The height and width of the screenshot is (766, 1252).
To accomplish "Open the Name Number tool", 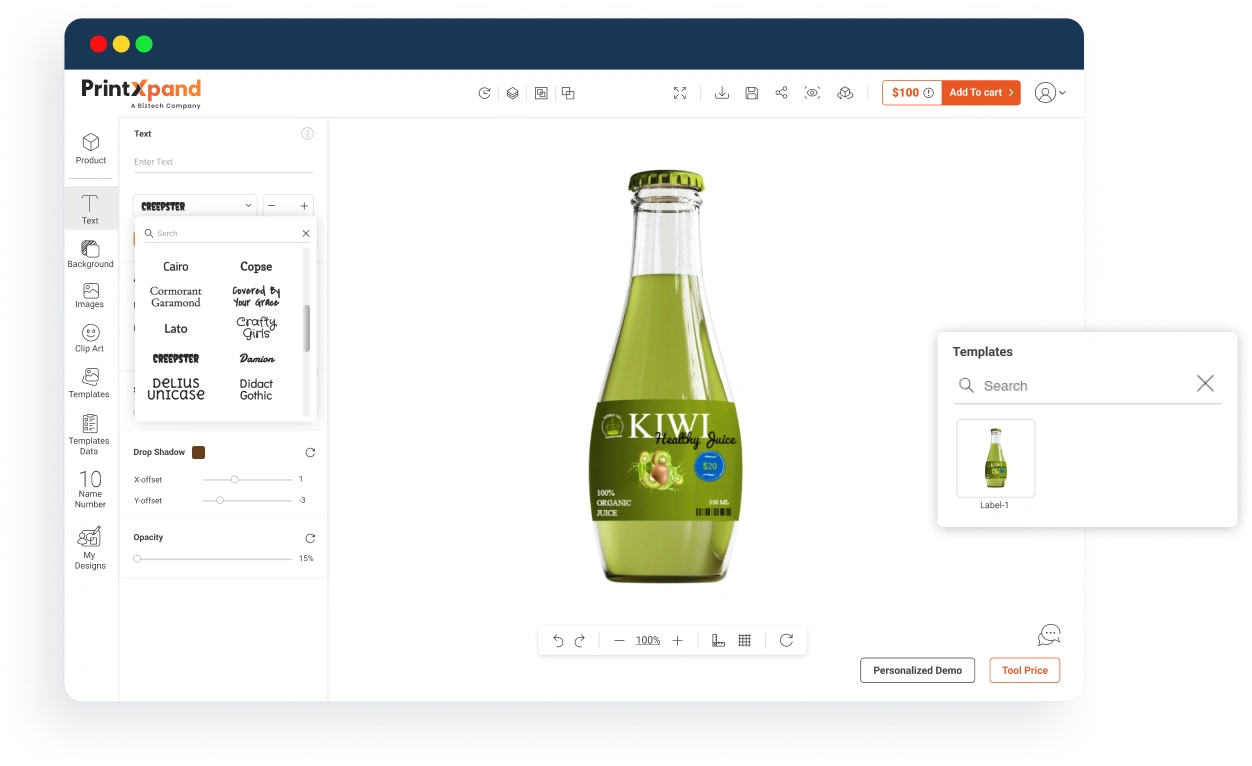I will tap(90, 489).
